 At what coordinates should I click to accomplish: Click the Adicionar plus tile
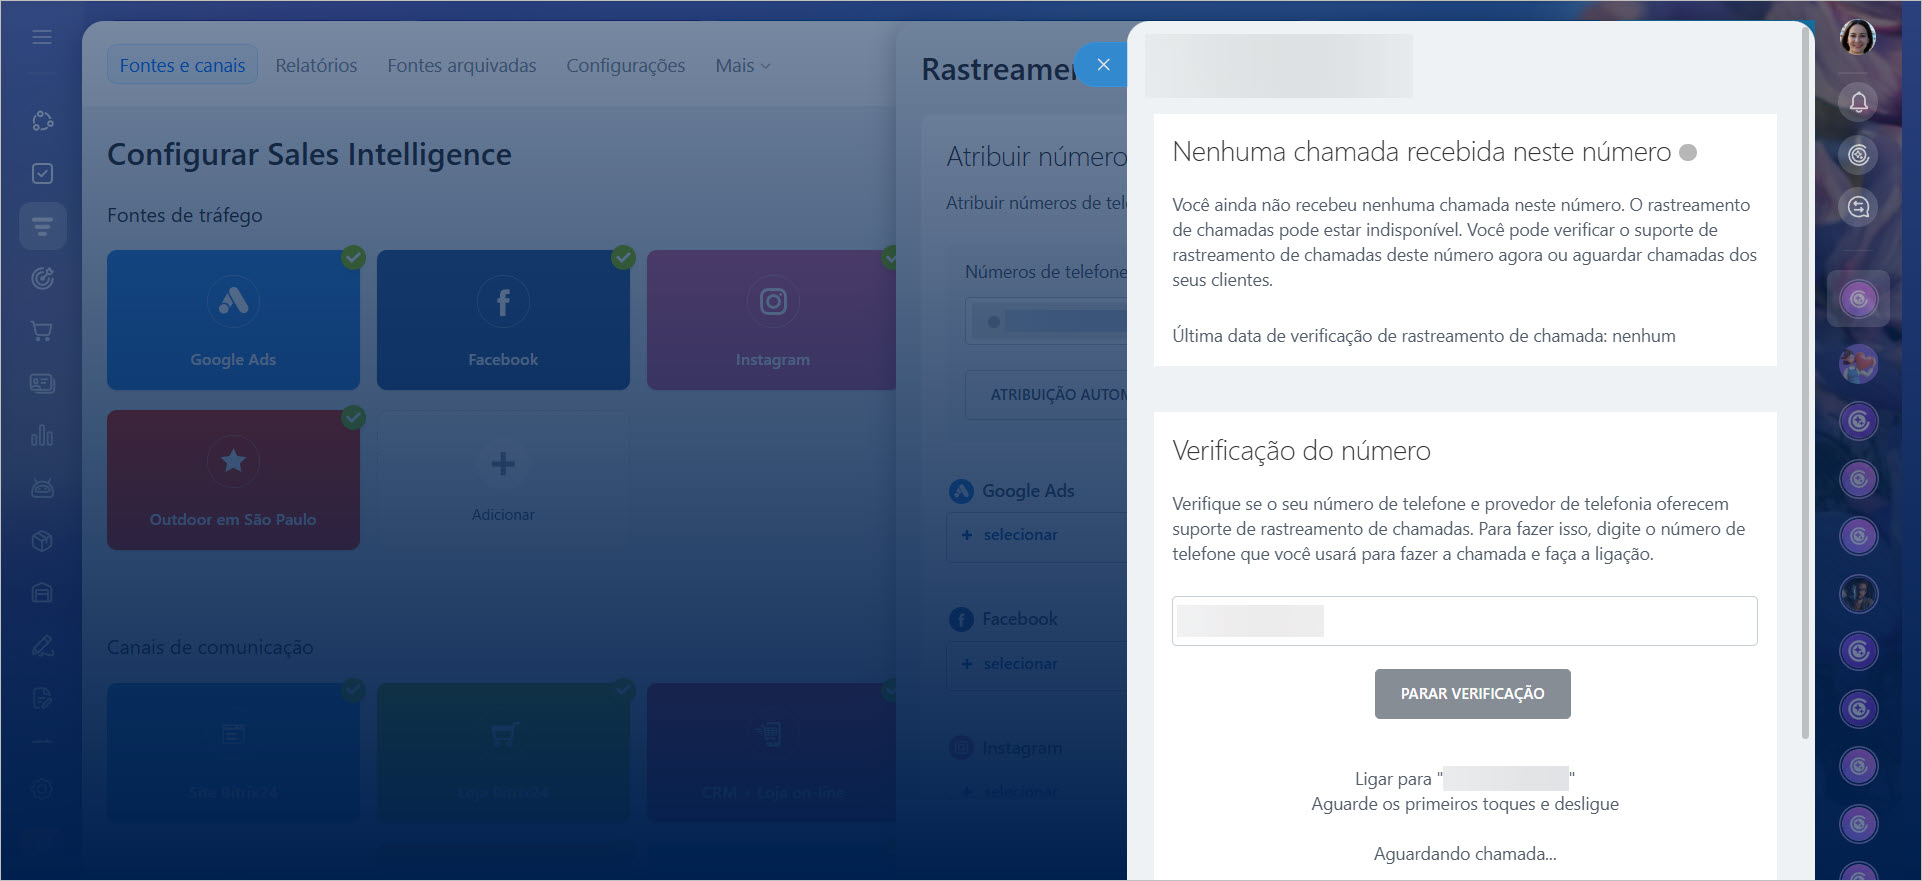pos(503,480)
